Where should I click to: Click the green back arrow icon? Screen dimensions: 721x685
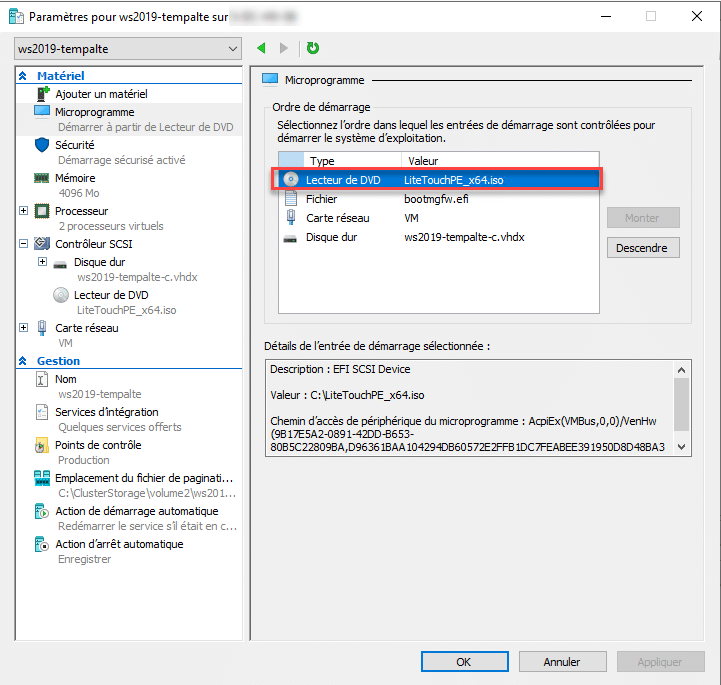[262, 48]
